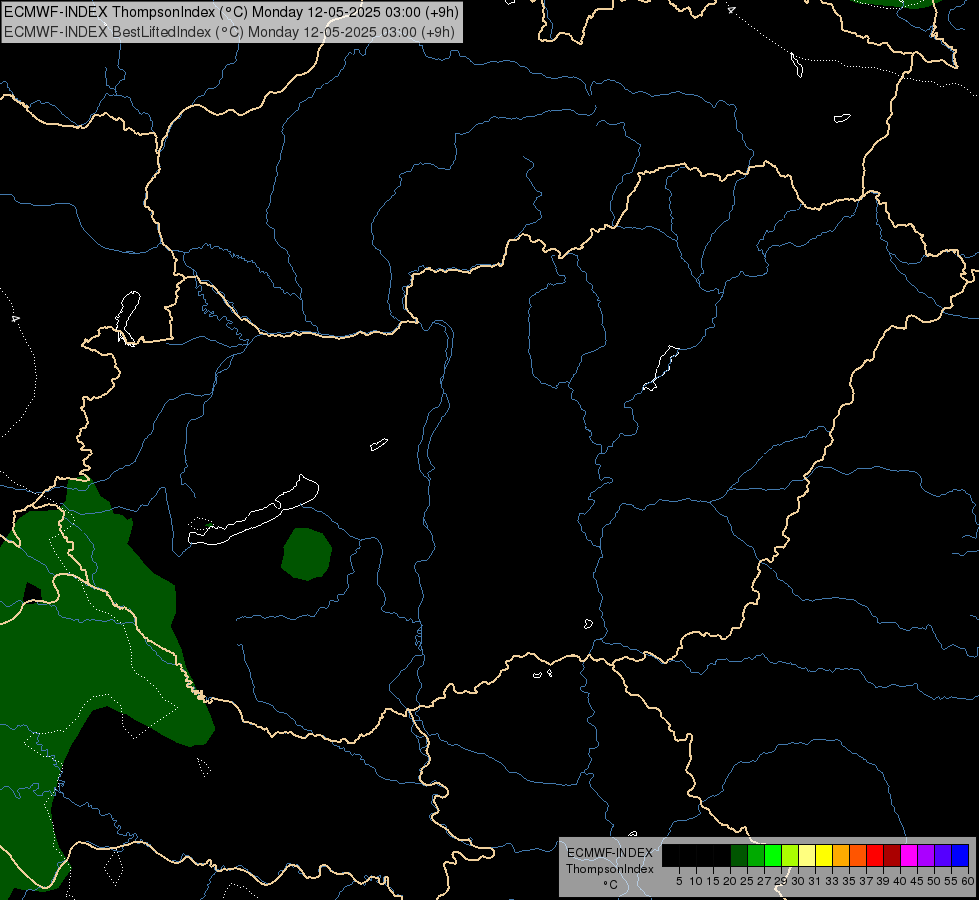The width and height of the screenshot is (979, 900).
Task: Pick the pure yellow 31–33 legend swatch
Action: (x=824, y=855)
